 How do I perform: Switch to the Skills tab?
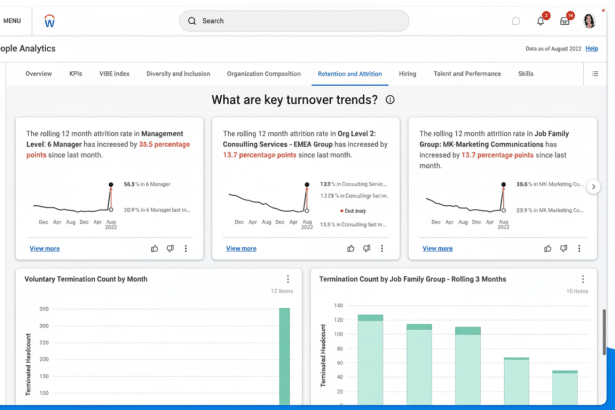(526, 74)
